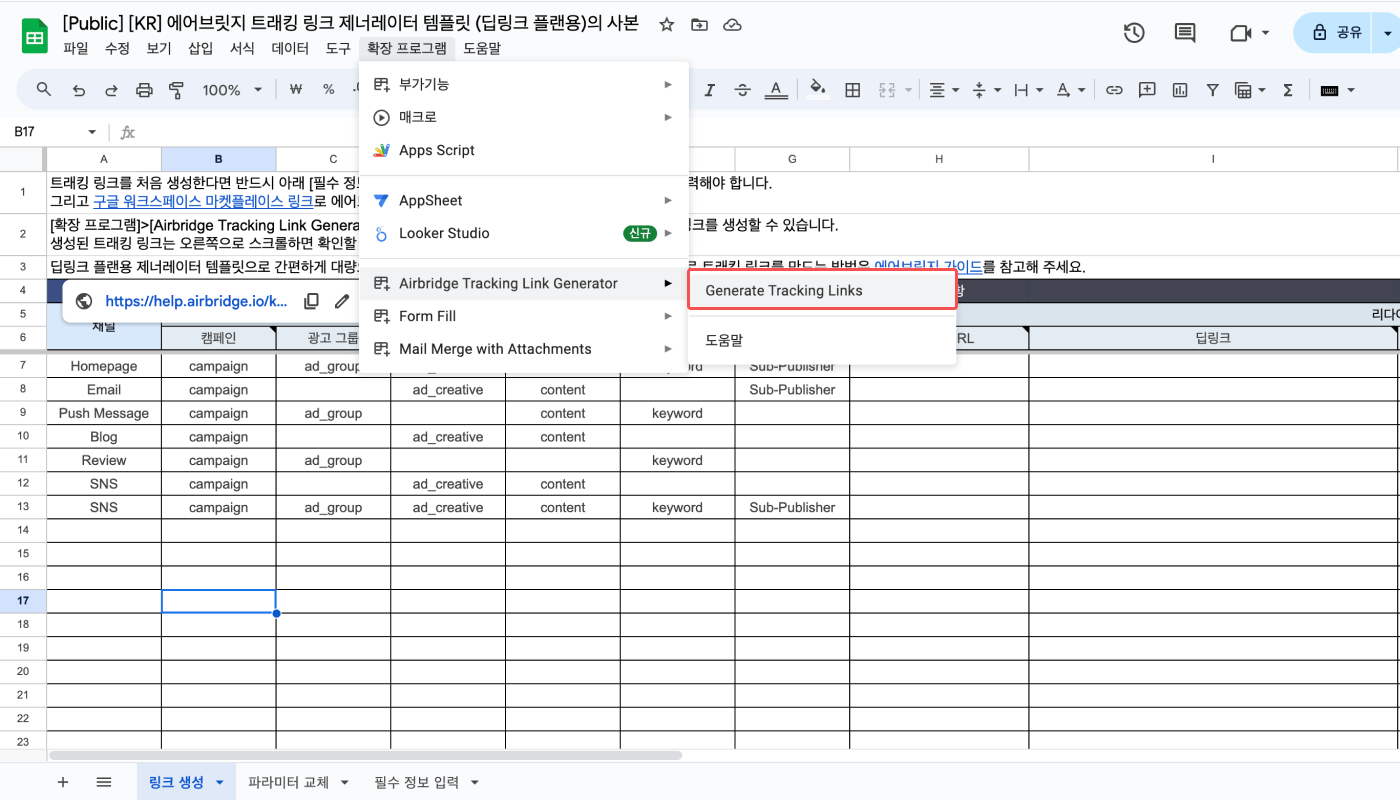The height and width of the screenshot is (800, 1400).
Task: Open text rotation dropdown
Action: (x=1070, y=90)
